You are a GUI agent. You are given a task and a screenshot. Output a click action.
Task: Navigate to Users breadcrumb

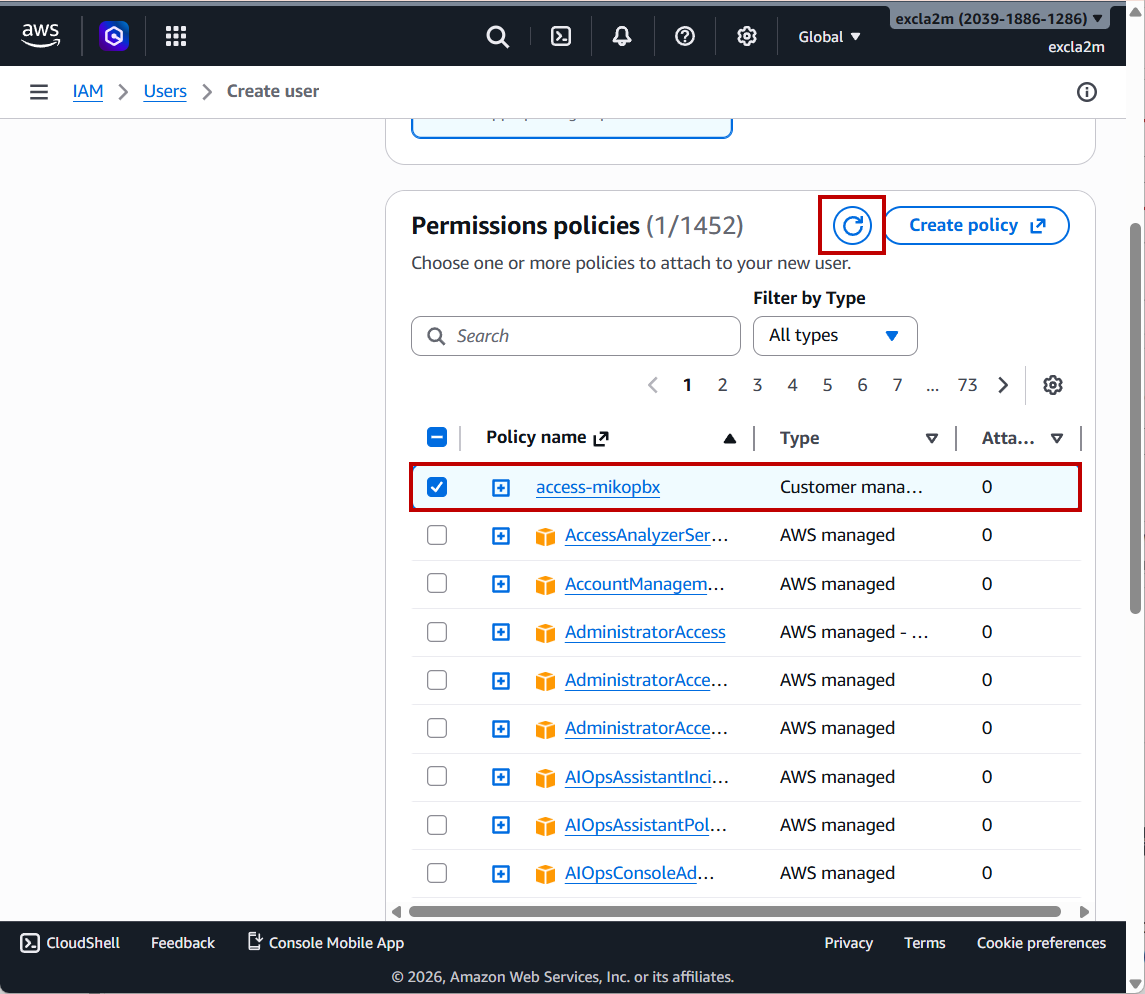coord(165,91)
